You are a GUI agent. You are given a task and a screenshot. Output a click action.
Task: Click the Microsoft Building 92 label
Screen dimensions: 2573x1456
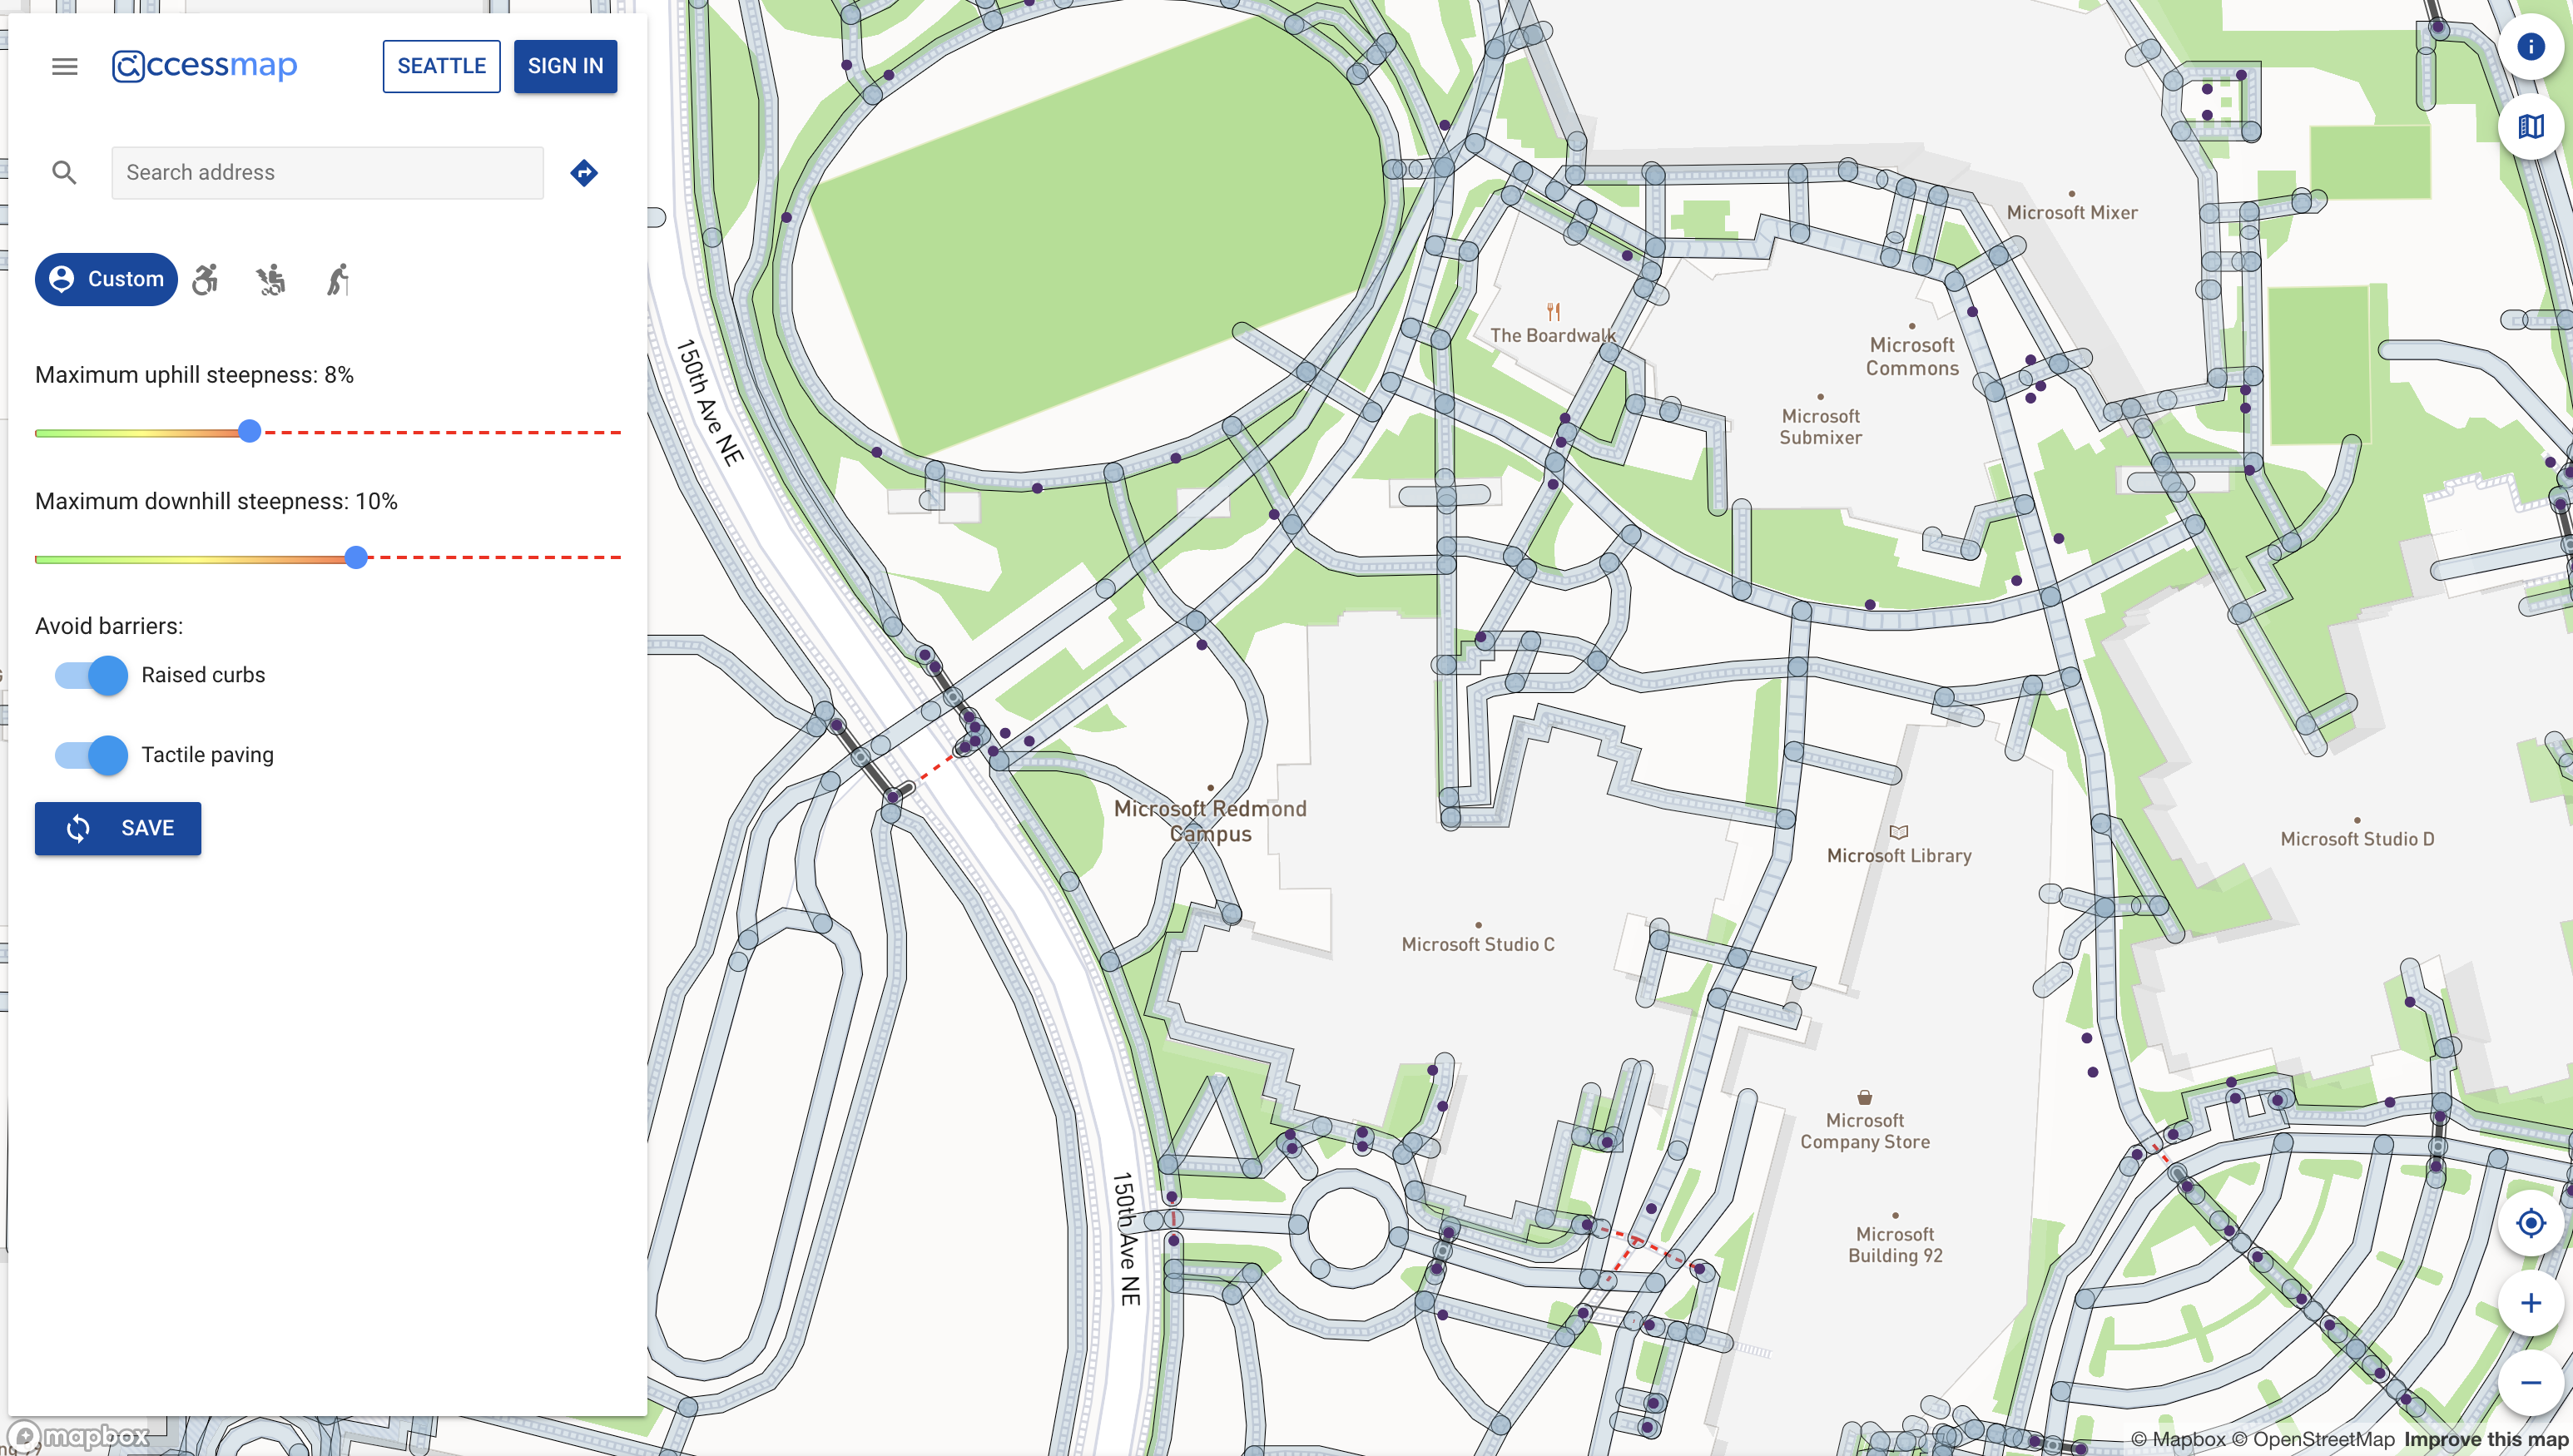pos(1895,1245)
